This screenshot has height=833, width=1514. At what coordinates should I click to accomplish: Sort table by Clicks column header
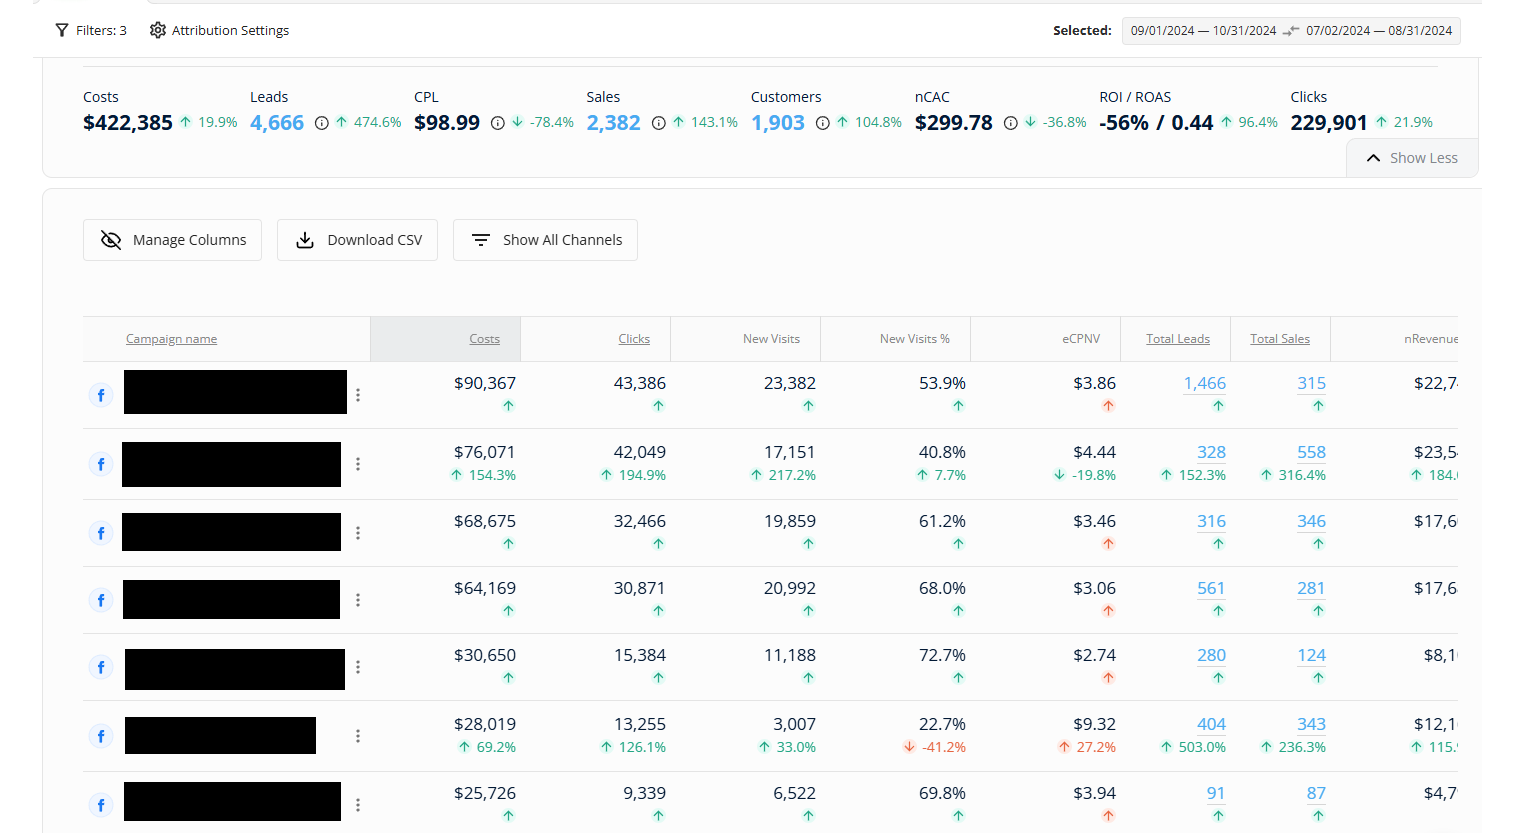(x=633, y=339)
